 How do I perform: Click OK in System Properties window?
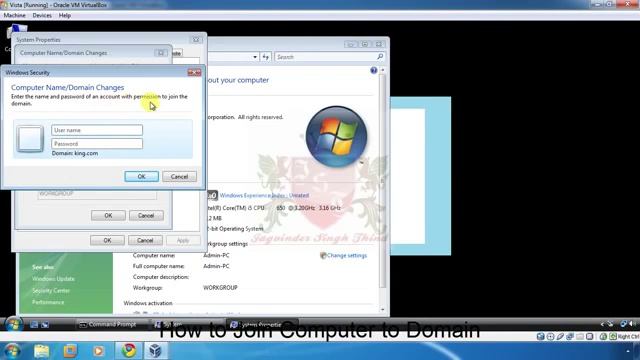(x=107, y=240)
